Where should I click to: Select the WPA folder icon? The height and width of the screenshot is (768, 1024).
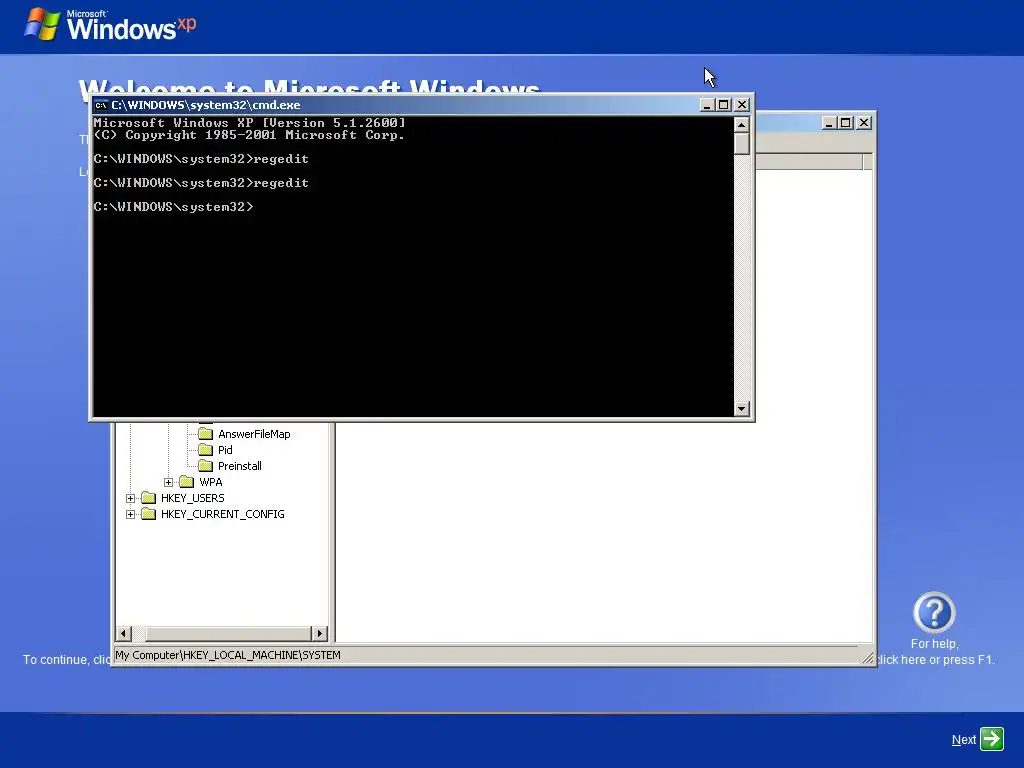pos(187,482)
